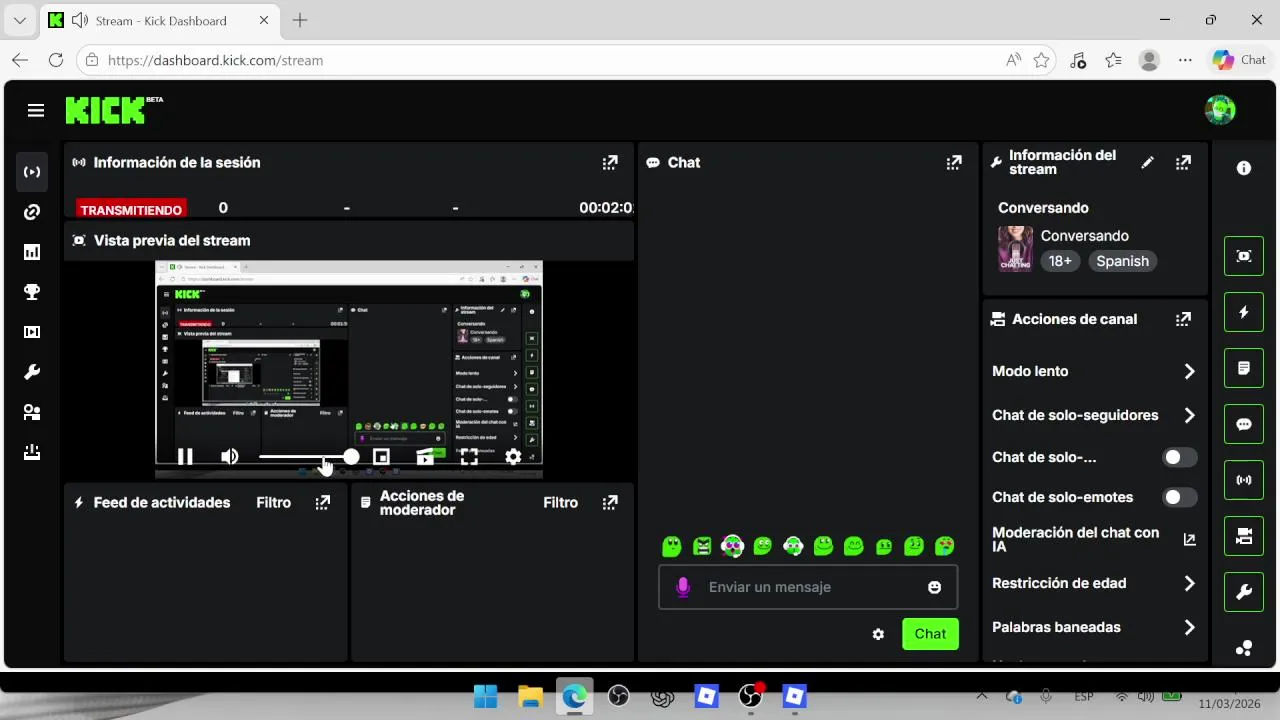The image size is (1280, 720).
Task: Open File Explorer from the taskbar
Action: (x=530, y=696)
